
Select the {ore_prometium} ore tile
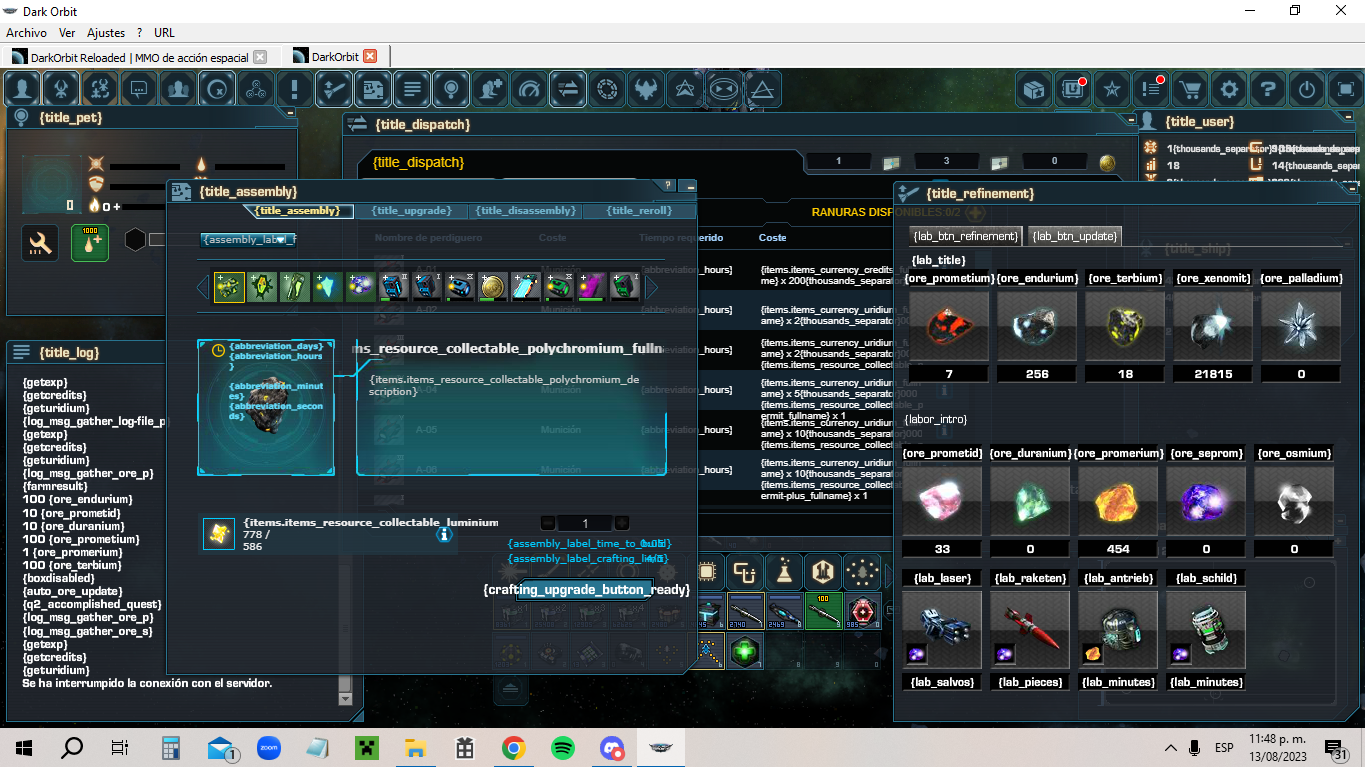(949, 327)
